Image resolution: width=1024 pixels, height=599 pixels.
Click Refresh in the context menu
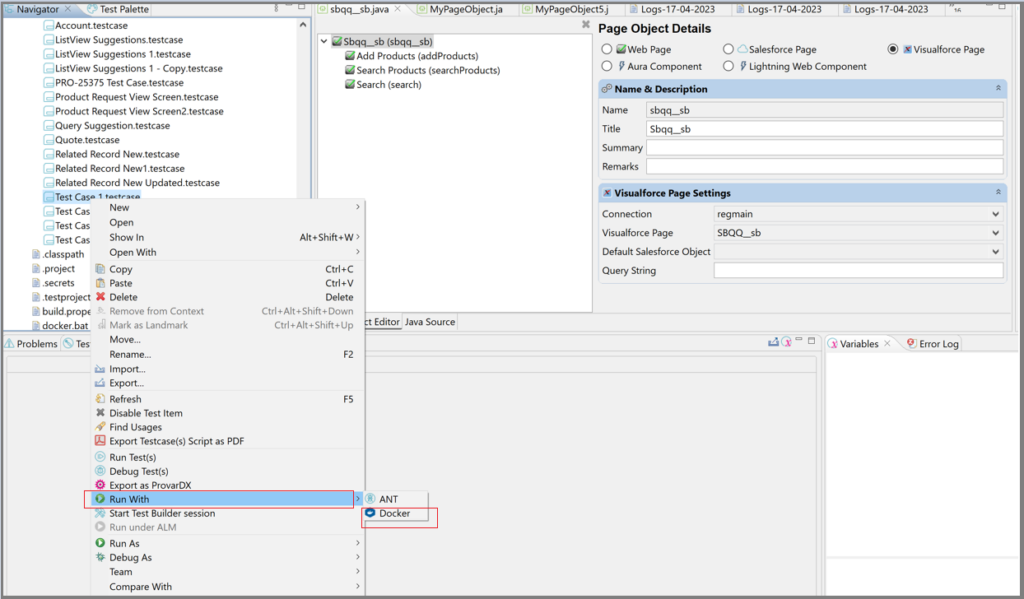pyautogui.click(x=125, y=399)
